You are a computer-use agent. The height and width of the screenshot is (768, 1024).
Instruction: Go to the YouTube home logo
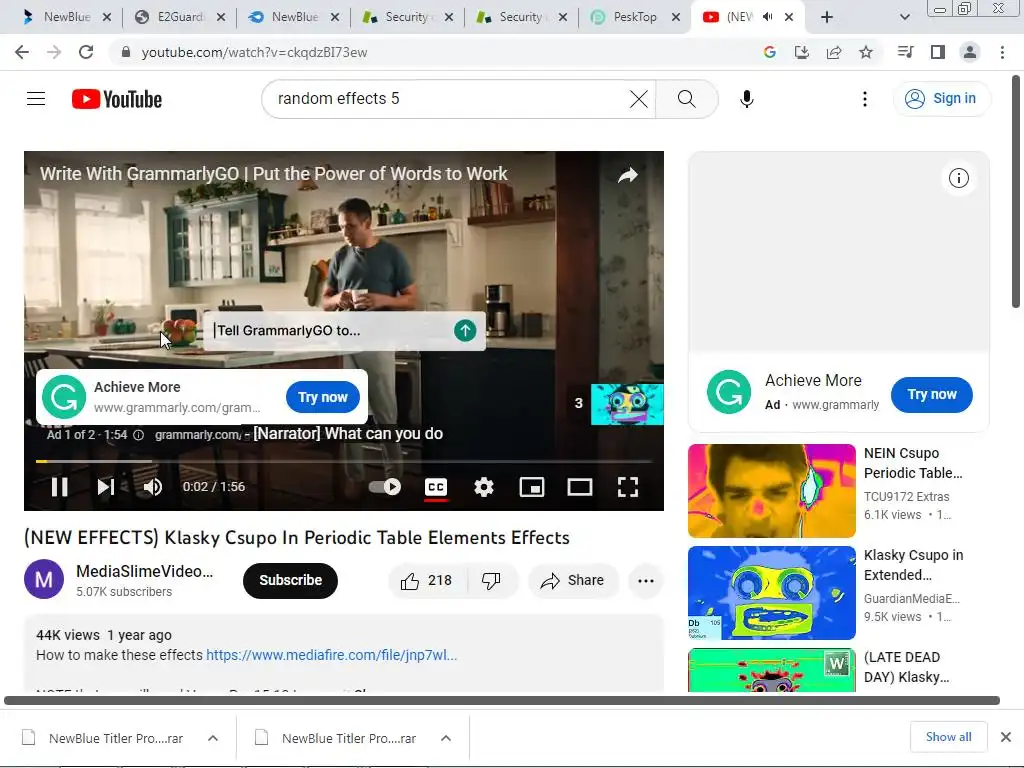coord(117,99)
